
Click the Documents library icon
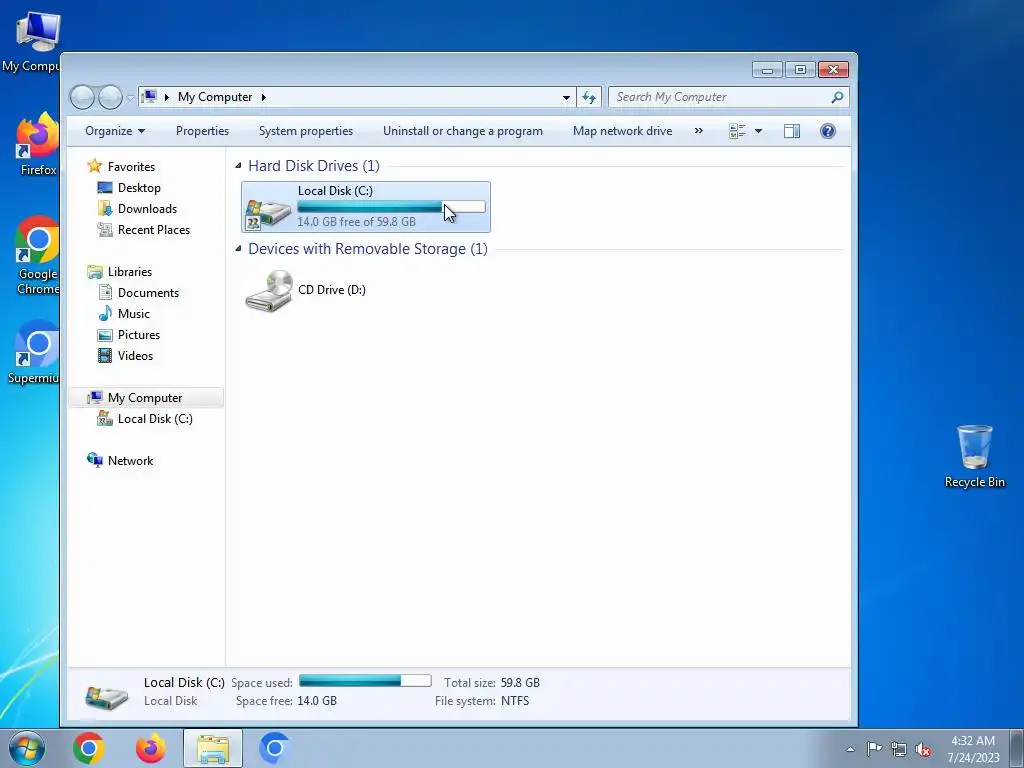click(x=104, y=293)
